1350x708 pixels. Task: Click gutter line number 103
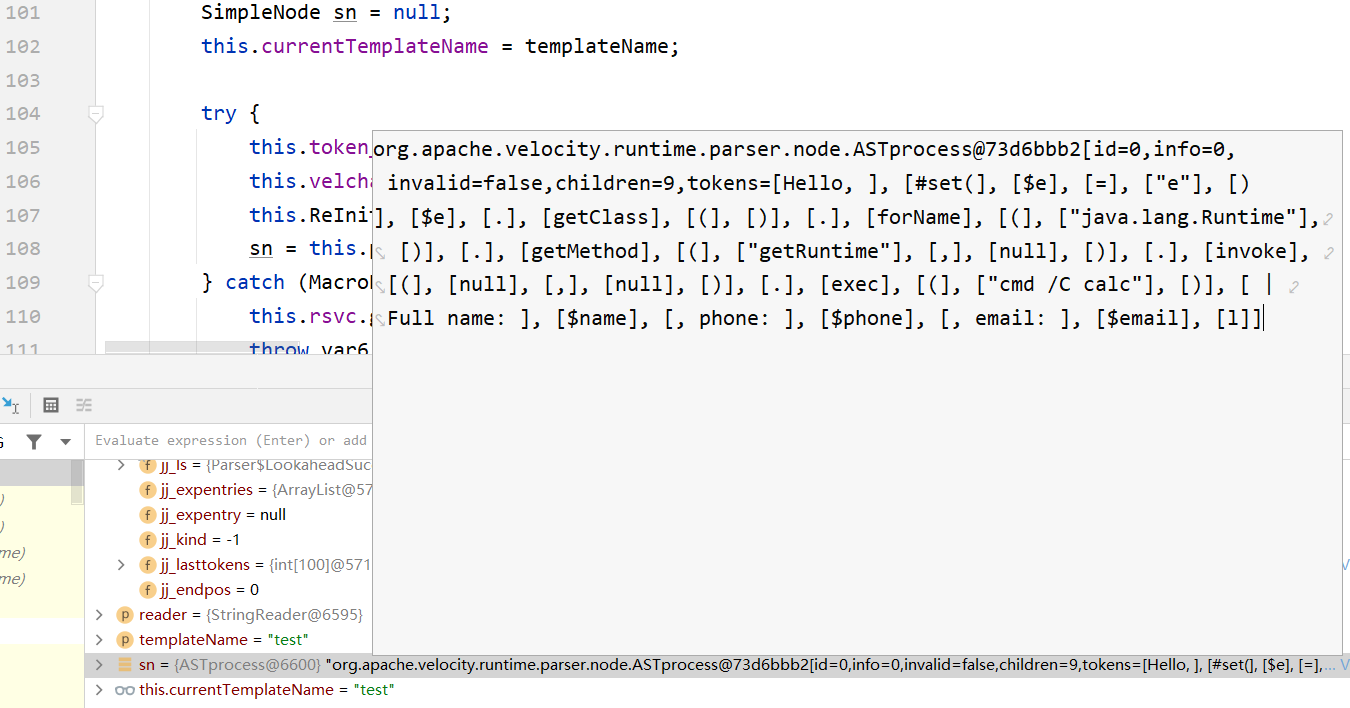point(23,80)
